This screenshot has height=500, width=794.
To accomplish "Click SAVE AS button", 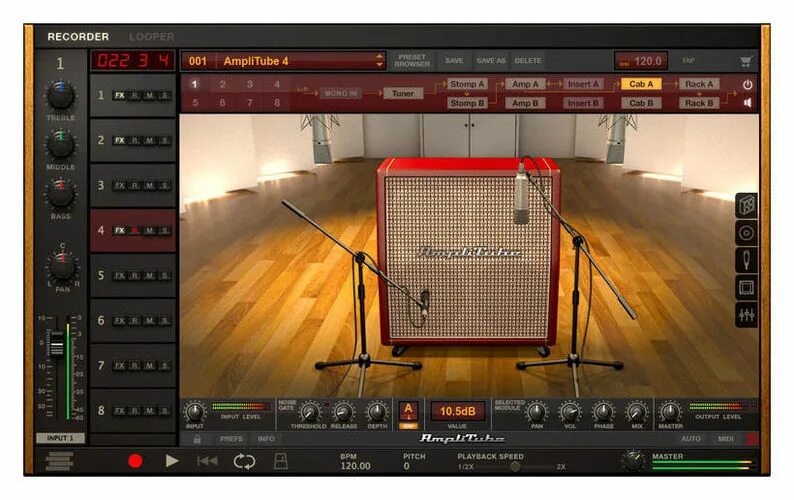I will [x=491, y=61].
